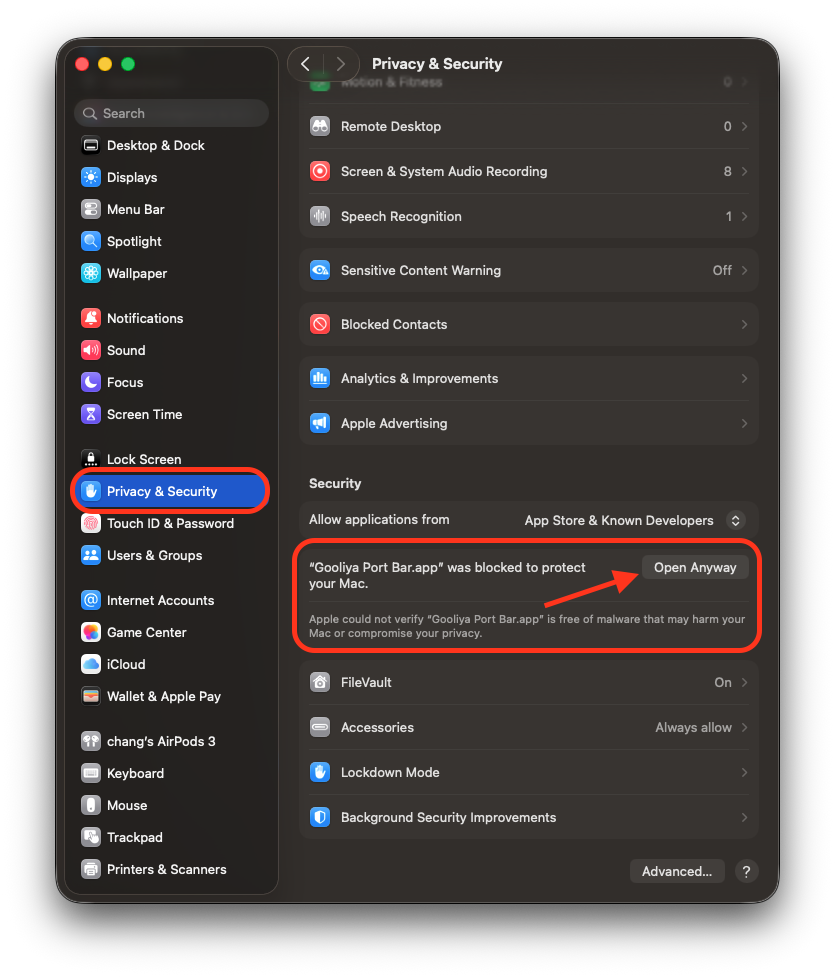
Task: Open Internet Accounts settings
Action: (x=171, y=600)
